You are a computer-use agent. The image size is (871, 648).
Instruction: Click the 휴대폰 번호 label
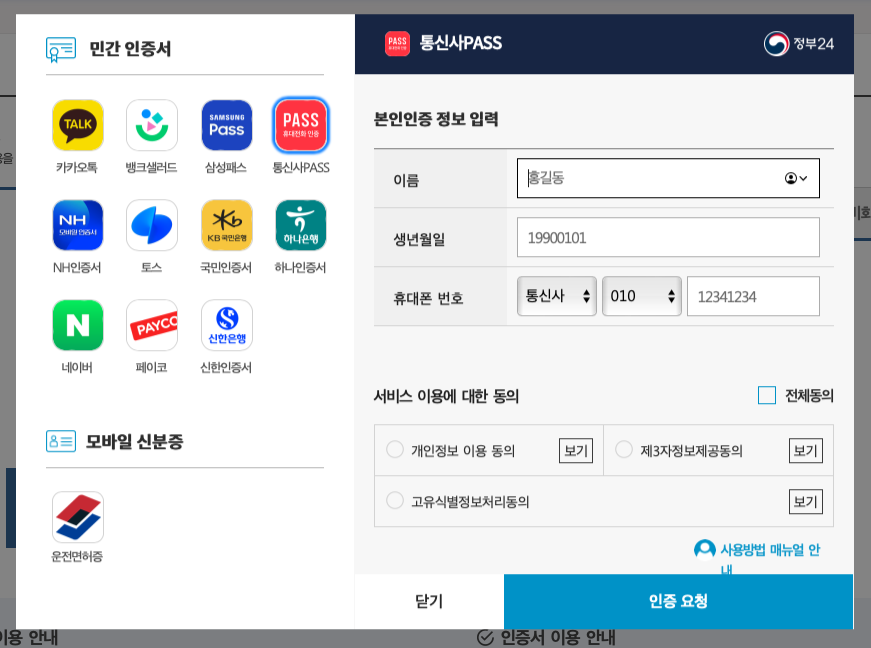coord(428,298)
